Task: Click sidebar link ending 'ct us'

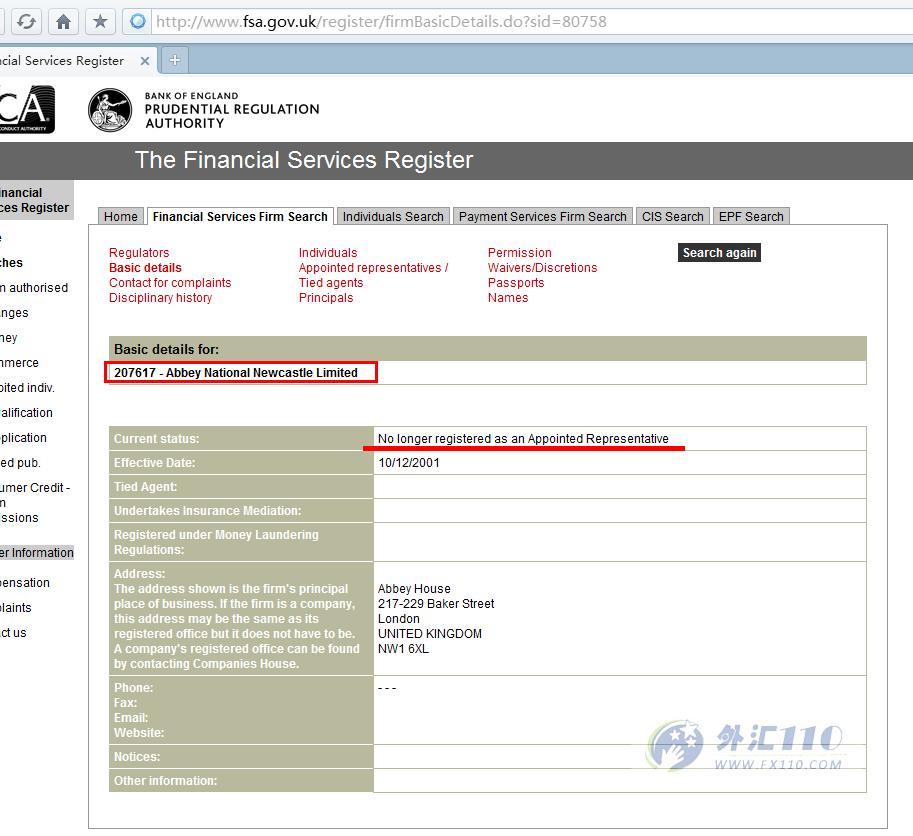Action: coord(13,633)
